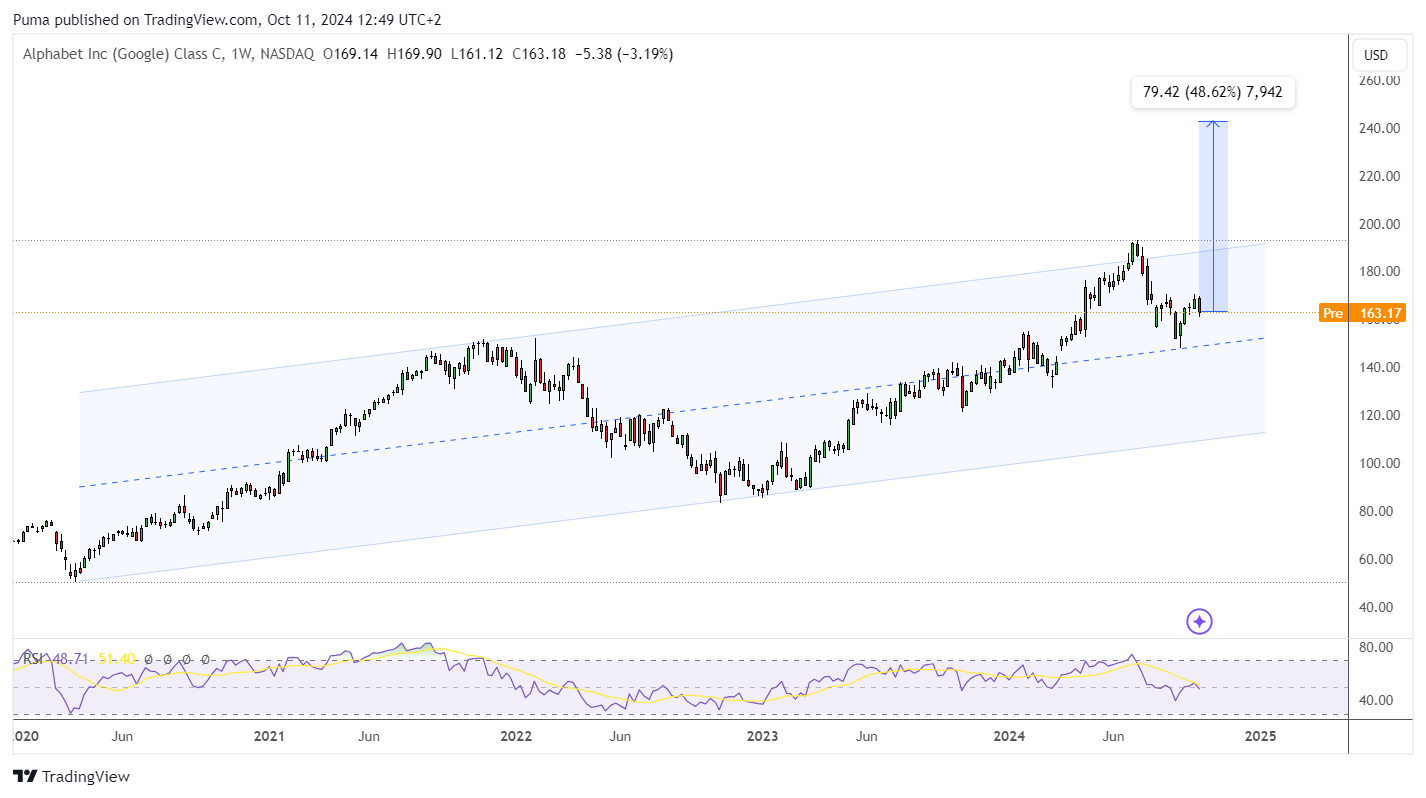Viewport: 1426px width, 798px height.
Task: Click the June 2024 peak candlestick
Action: pyautogui.click(x=1135, y=251)
